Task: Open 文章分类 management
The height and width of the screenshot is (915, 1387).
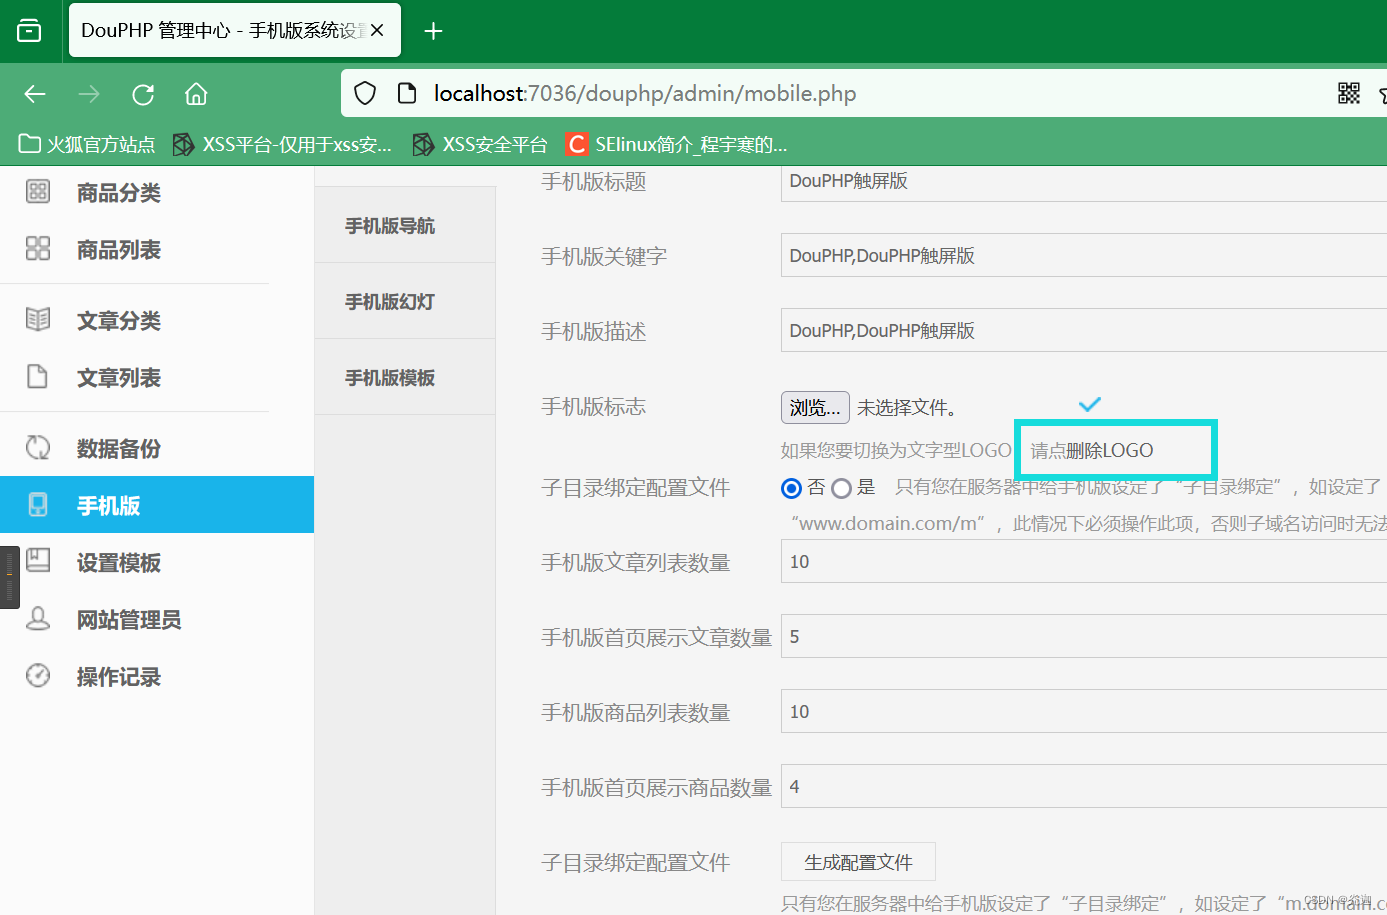Action: (x=121, y=320)
